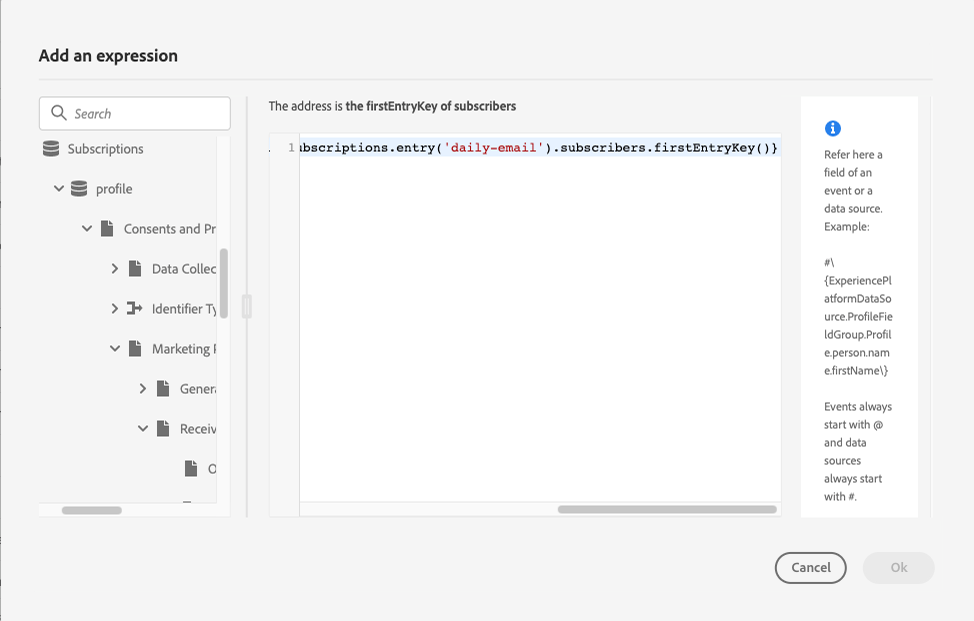Expand the General node
Image resolution: width=974 pixels, height=621 pixels.
coord(142,388)
